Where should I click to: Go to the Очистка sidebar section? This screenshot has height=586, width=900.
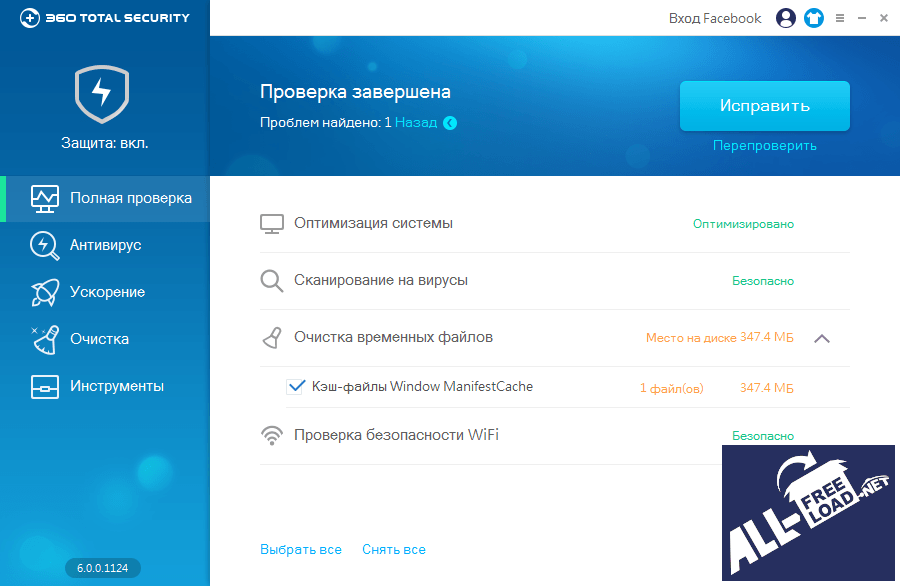[98, 339]
